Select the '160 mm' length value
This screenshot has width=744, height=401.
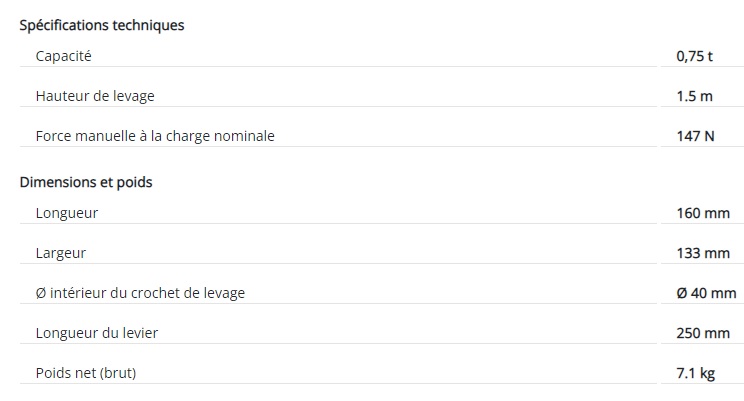click(703, 213)
